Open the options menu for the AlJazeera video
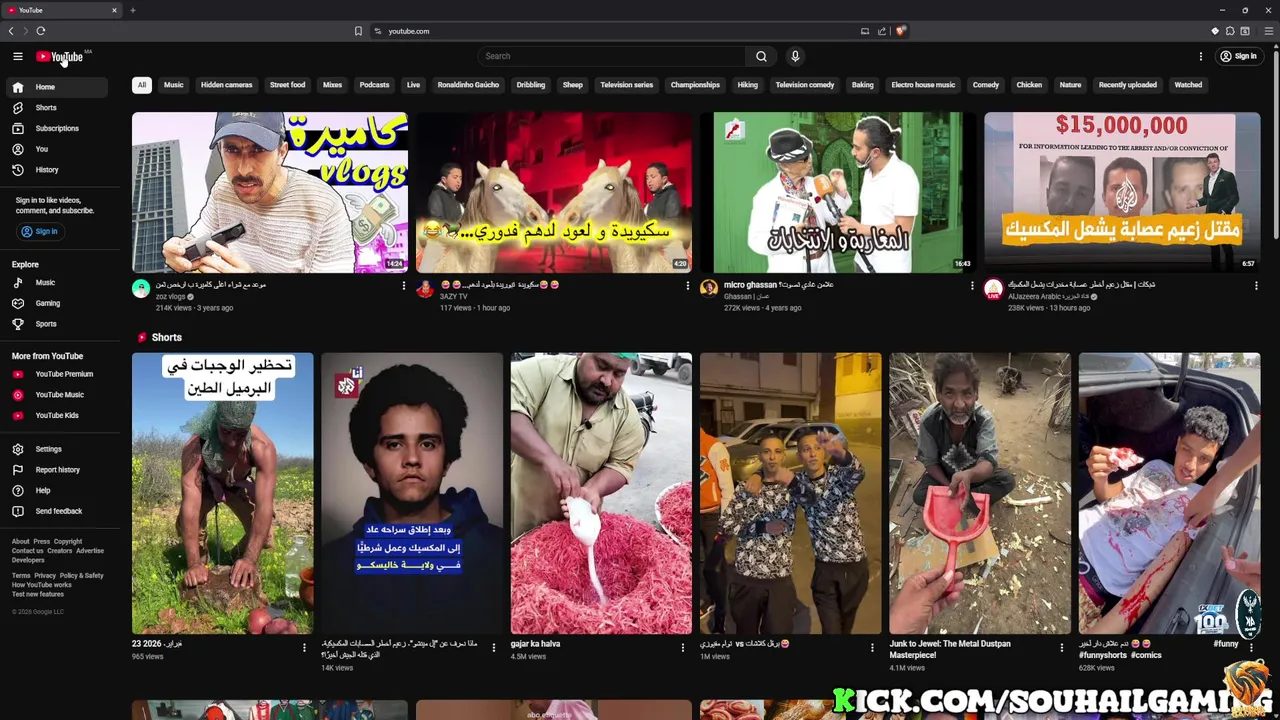1280x720 pixels. click(1256, 286)
